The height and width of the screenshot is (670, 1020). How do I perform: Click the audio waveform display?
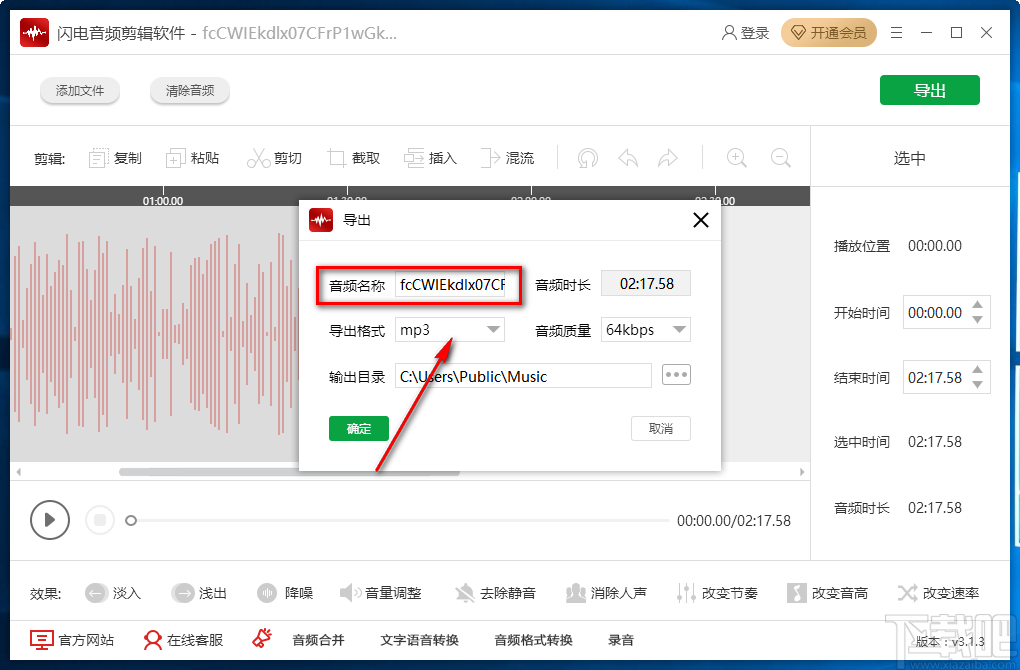154,334
